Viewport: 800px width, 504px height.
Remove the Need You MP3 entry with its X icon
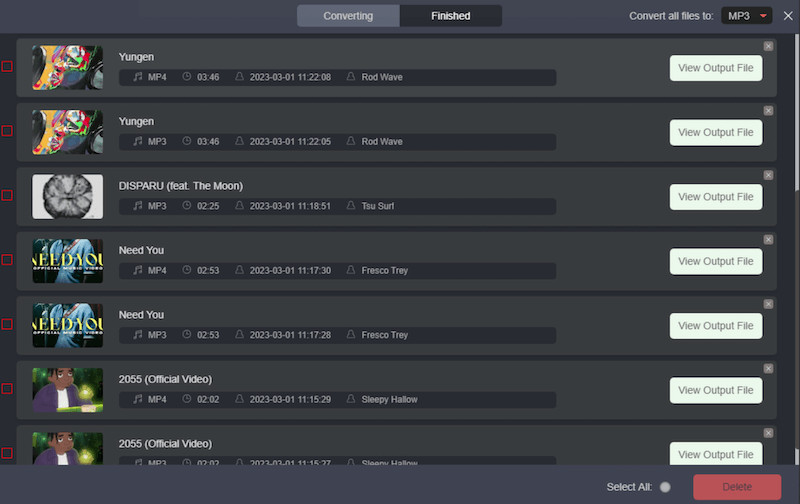click(768, 304)
